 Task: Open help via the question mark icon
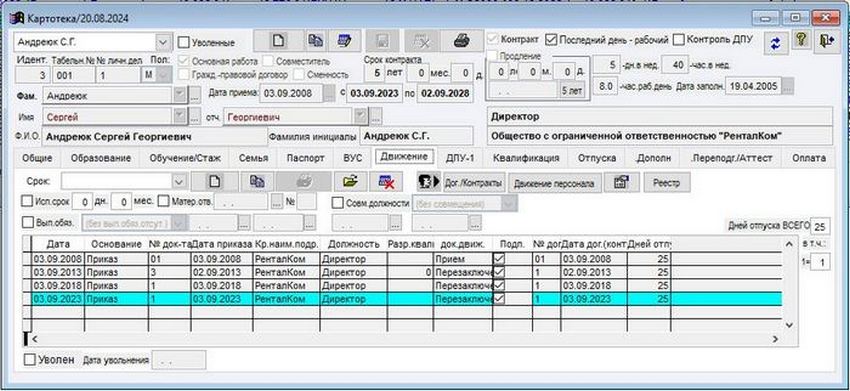click(x=801, y=41)
